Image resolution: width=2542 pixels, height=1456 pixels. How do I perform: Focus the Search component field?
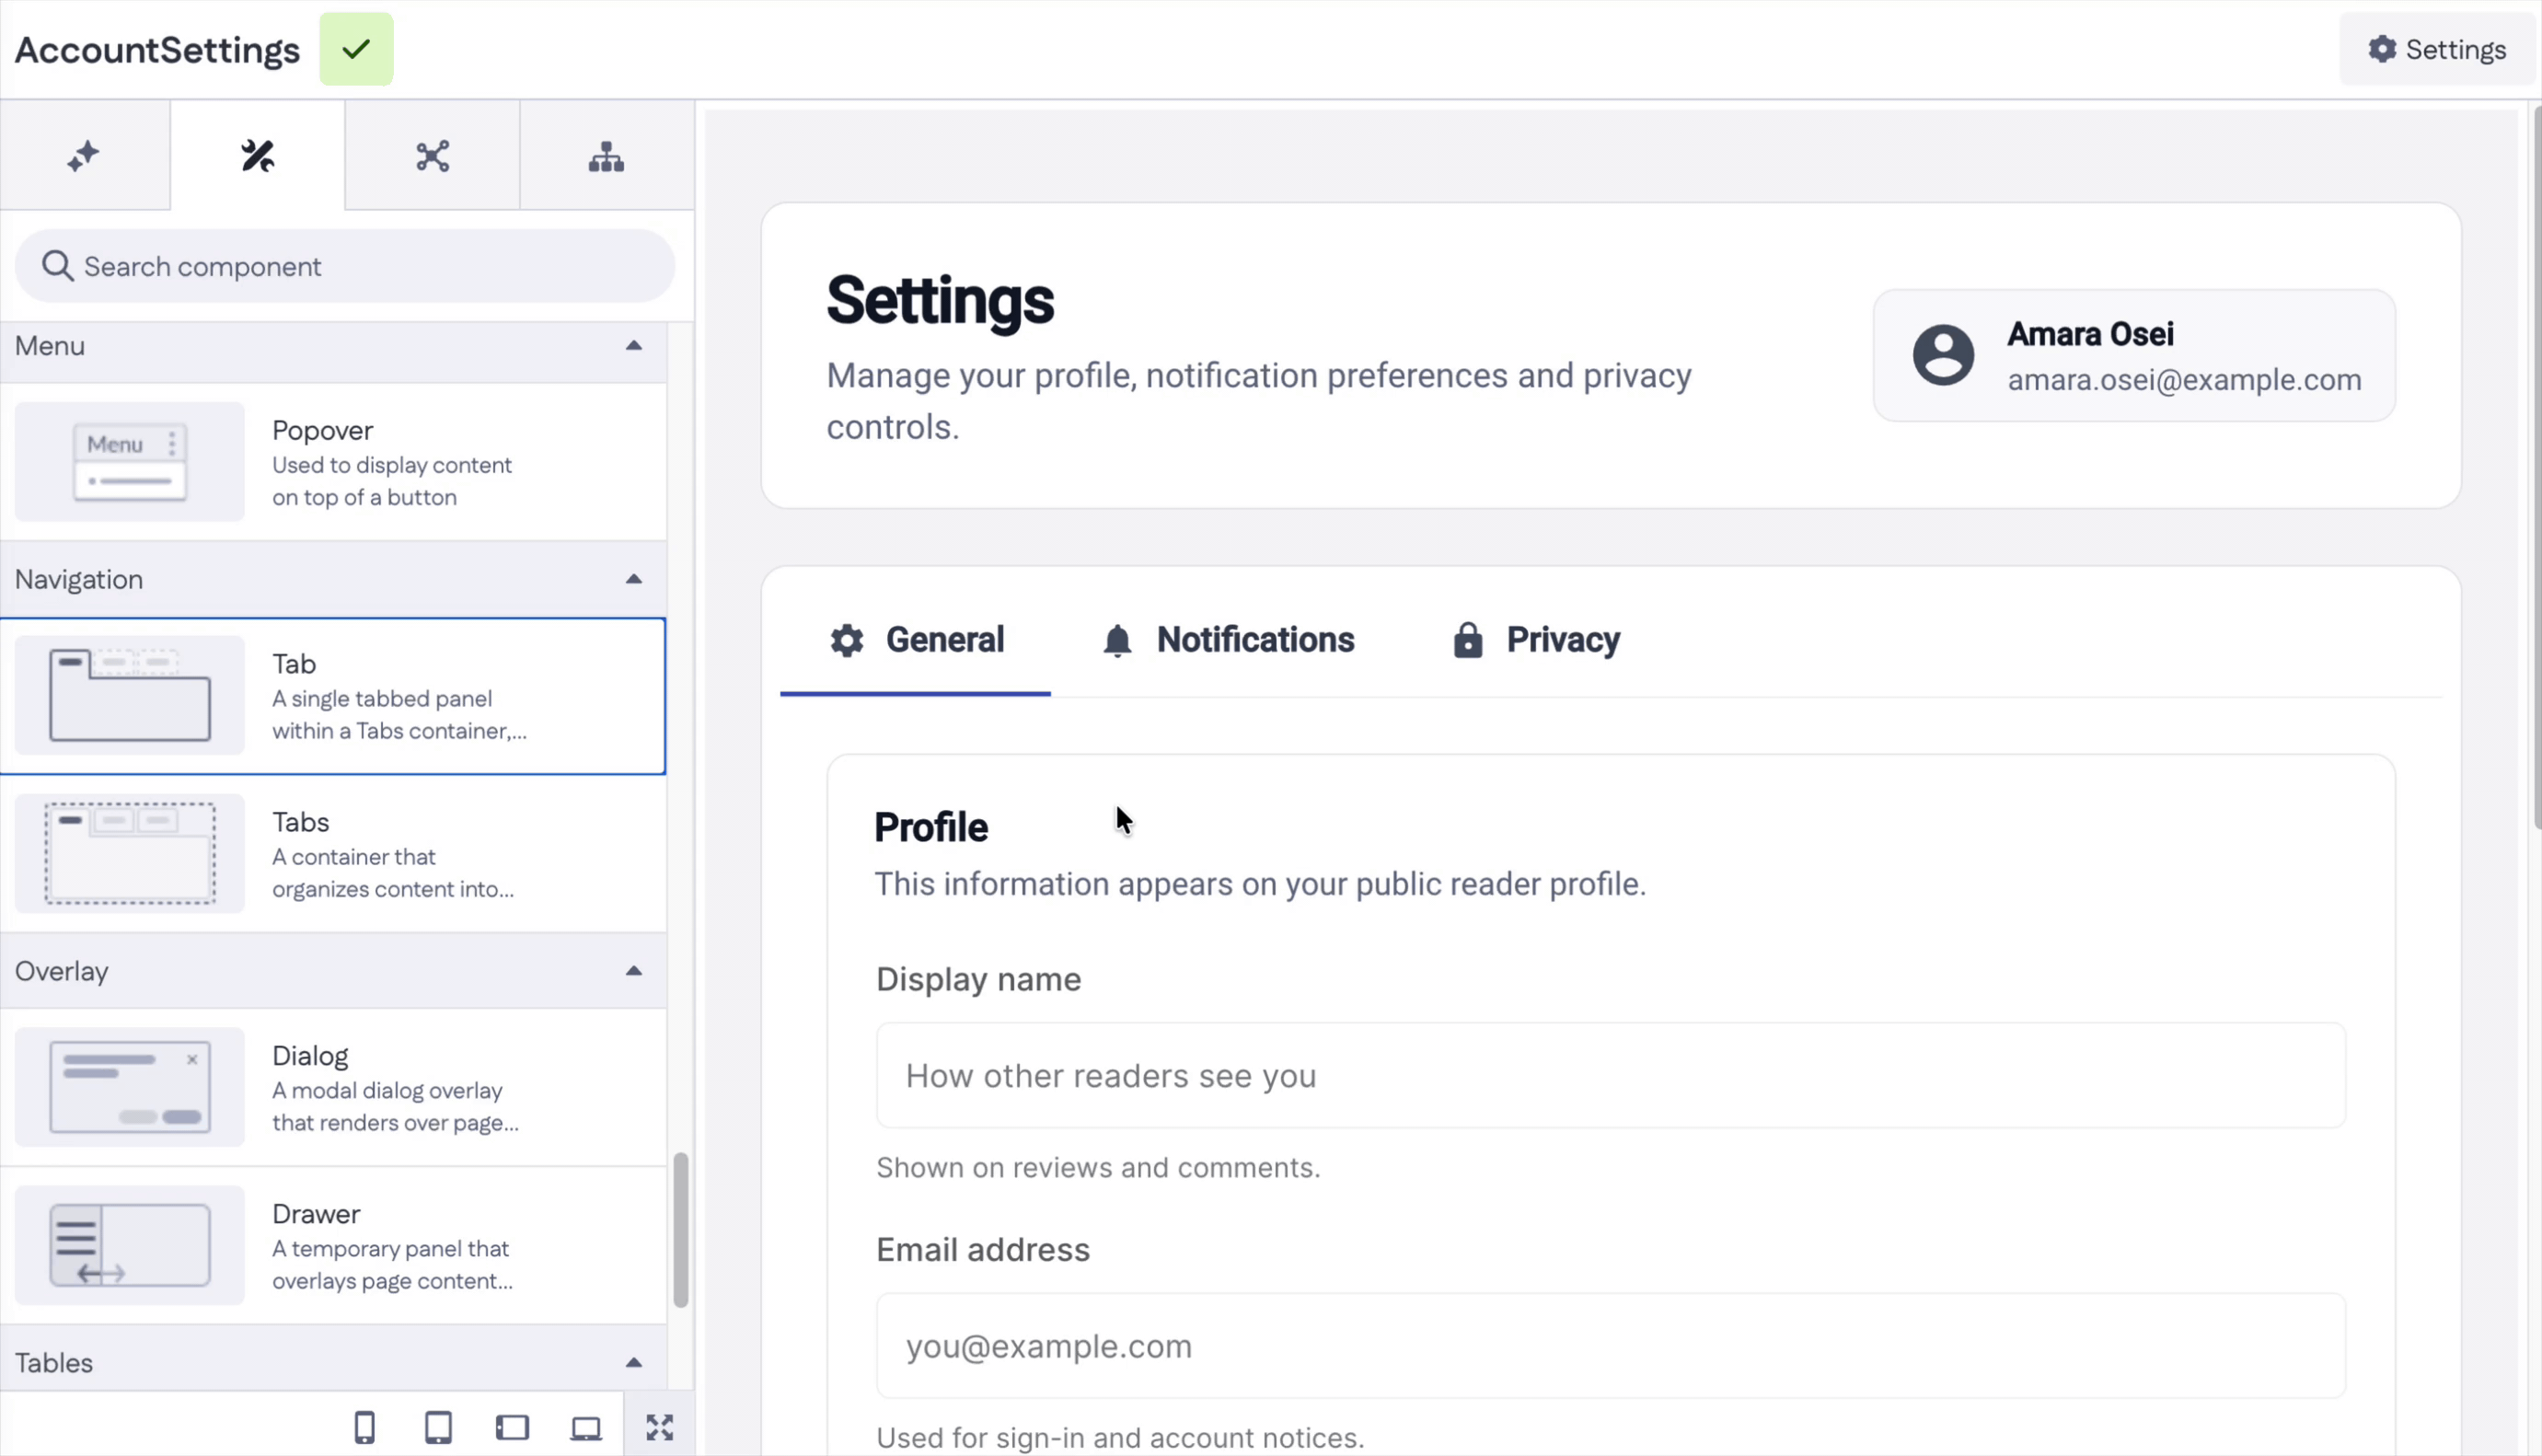coord(345,266)
